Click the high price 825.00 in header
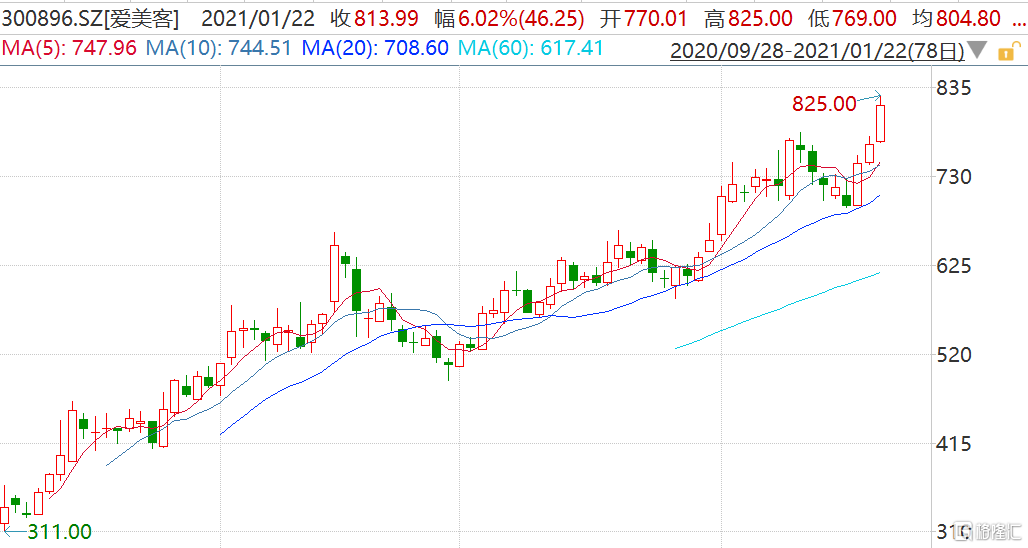 [760, 18]
